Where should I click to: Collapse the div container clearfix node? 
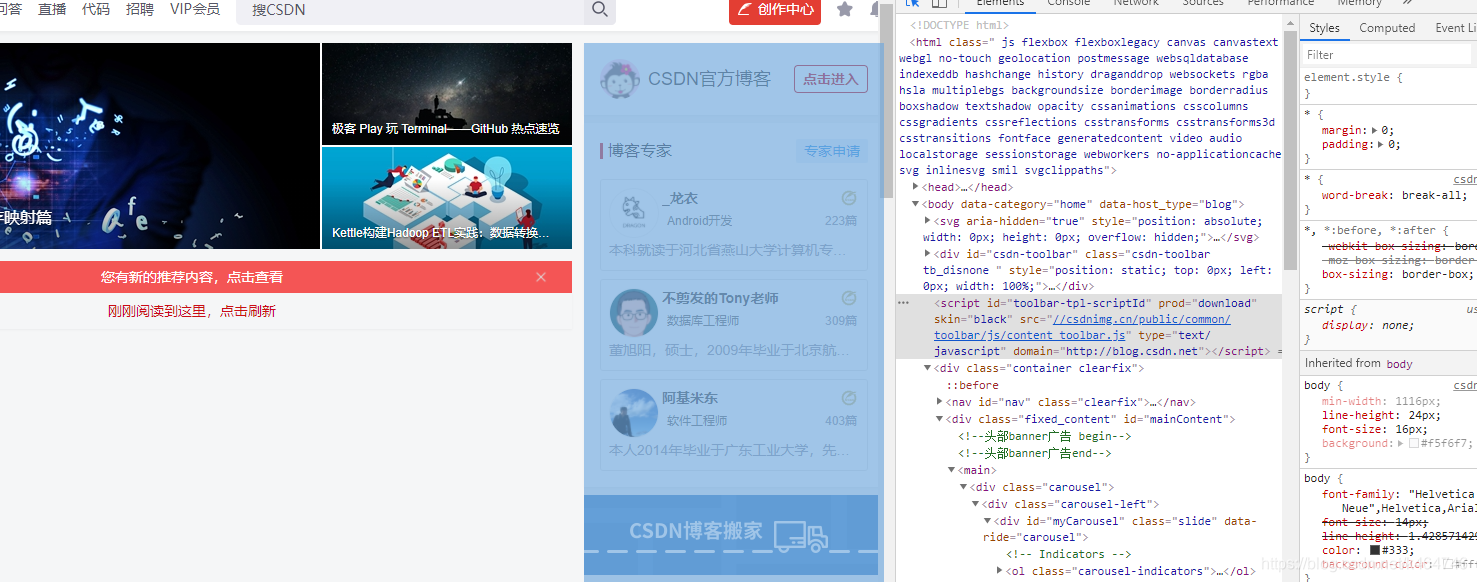click(x=928, y=368)
